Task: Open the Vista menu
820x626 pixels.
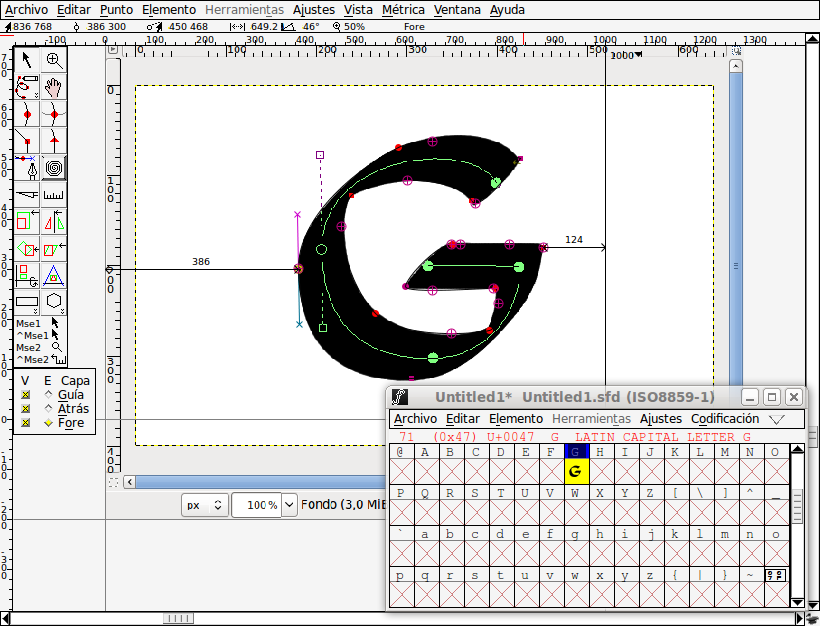Action: (x=358, y=10)
